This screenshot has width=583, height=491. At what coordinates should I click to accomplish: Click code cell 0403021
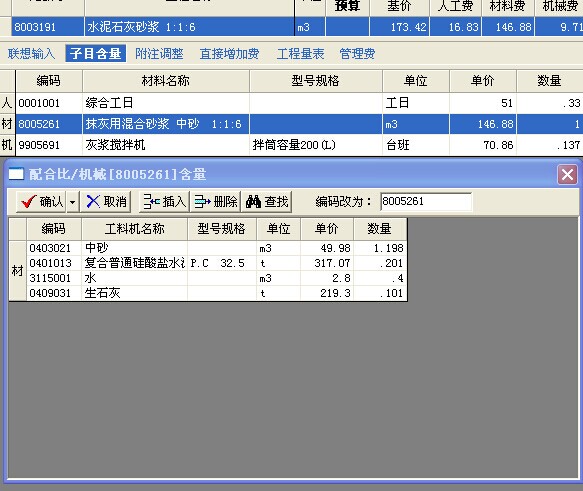point(54,248)
